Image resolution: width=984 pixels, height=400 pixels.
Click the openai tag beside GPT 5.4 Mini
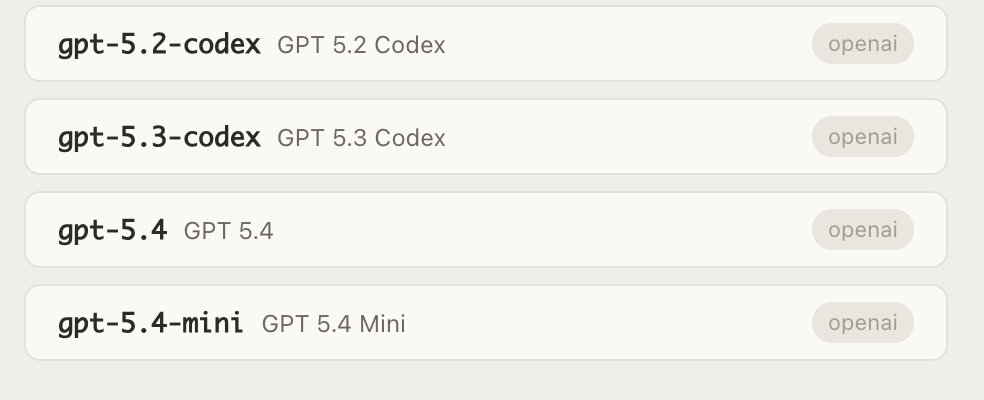(x=863, y=322)
